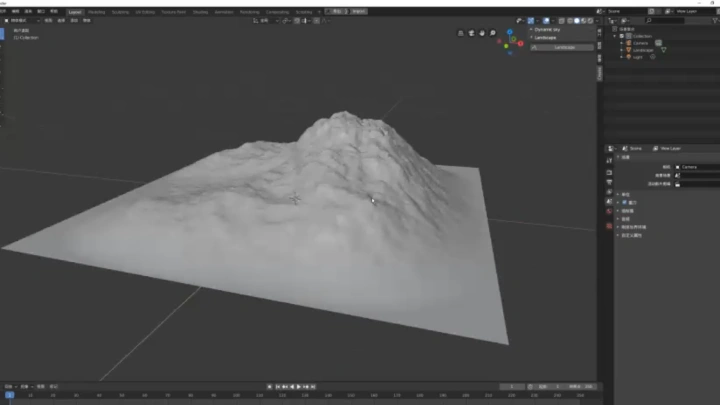720x405 pixels.
Task: Collapse the Collection in outliner
Action: 615,36
